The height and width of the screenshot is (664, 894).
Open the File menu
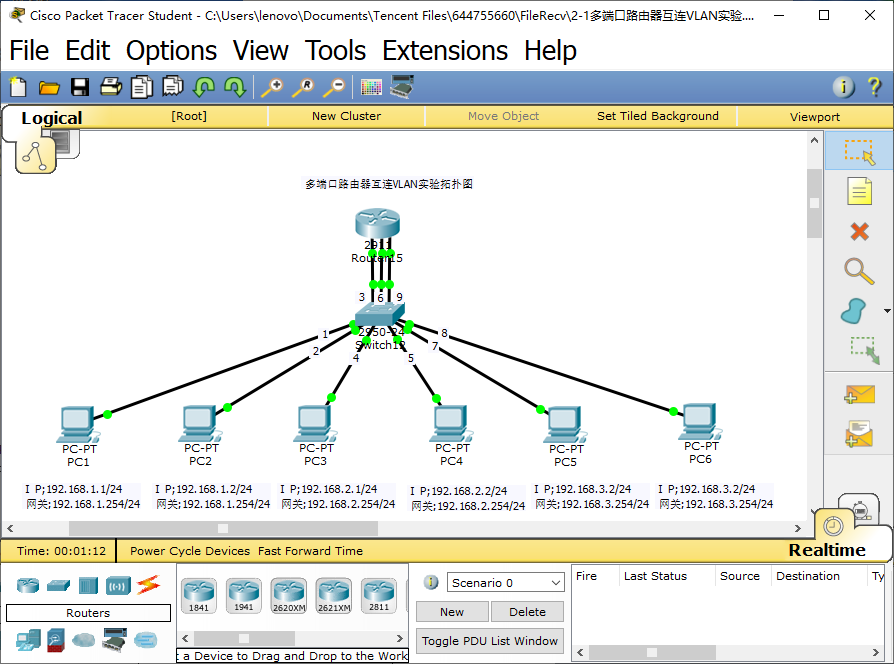(29, 51)
